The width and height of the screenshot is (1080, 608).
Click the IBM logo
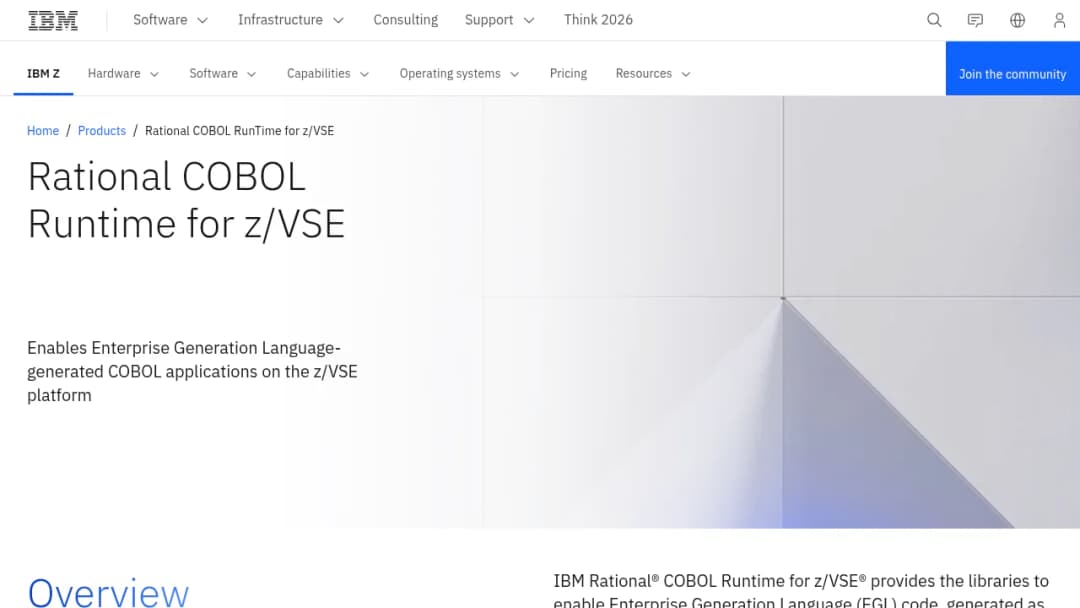point(53,21)
